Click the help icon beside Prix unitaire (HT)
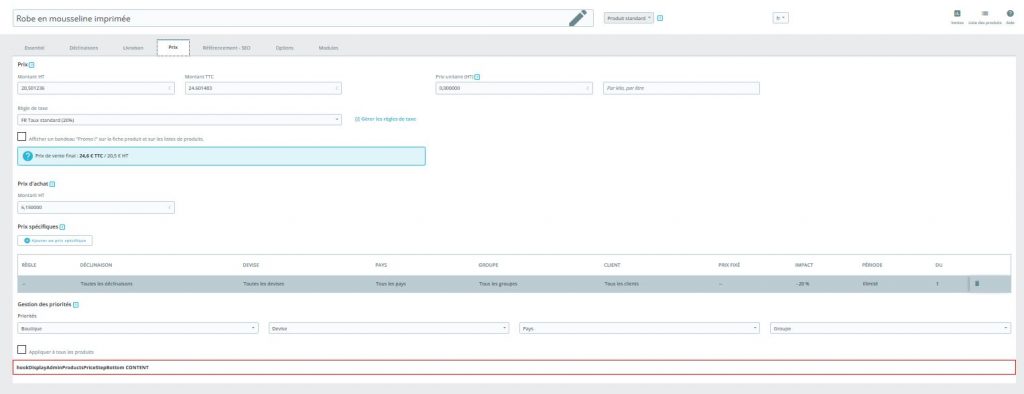This screenshot has width=1024, height=394. tap(477, 76)
